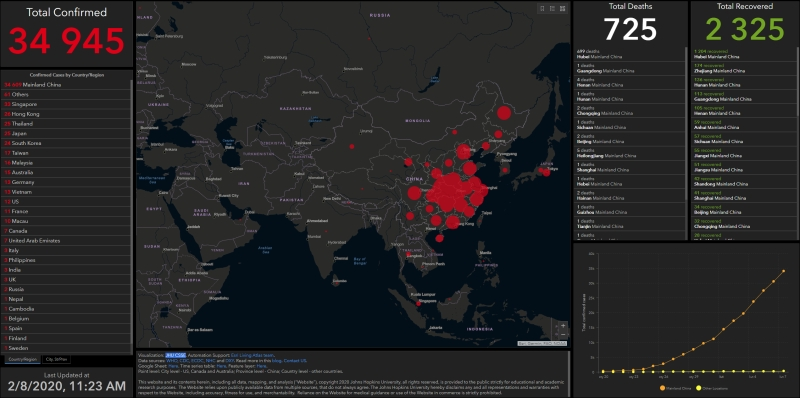Select Belgium in confirmed cases list
This screenshot has width=800, height=398.
pyautogui.click(x=66, y=318)
